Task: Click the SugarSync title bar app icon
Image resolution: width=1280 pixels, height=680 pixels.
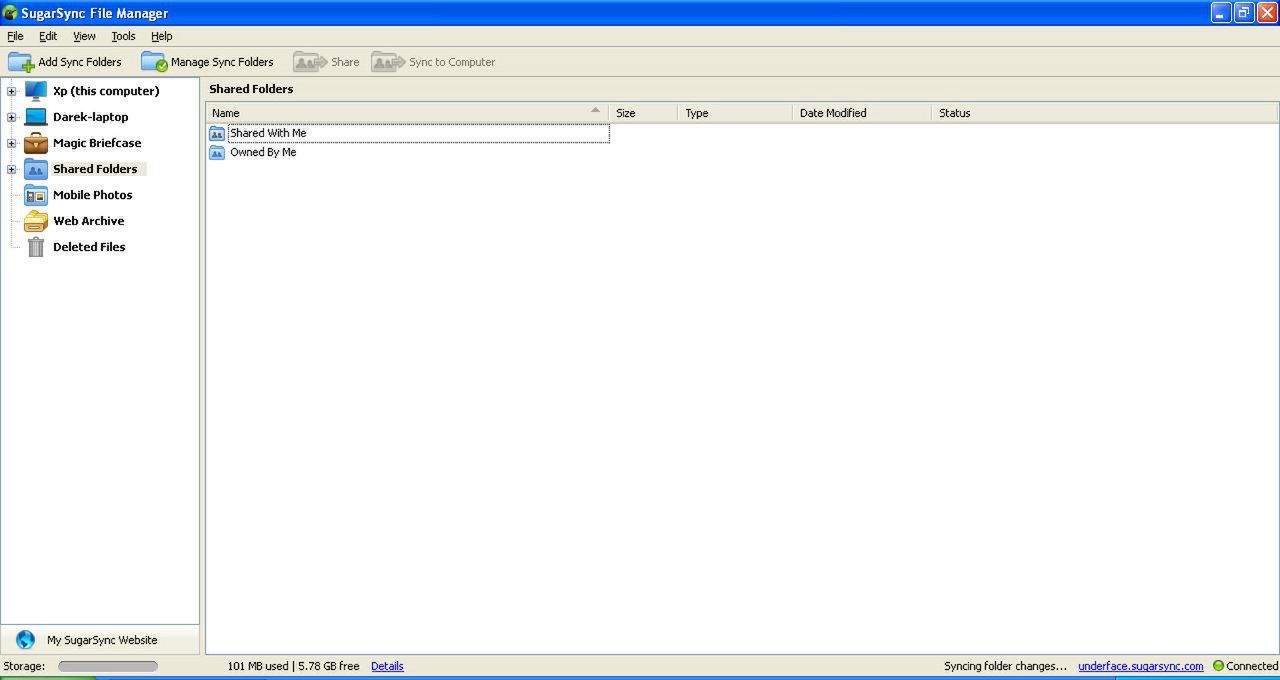Action: (x=10, y=13)
